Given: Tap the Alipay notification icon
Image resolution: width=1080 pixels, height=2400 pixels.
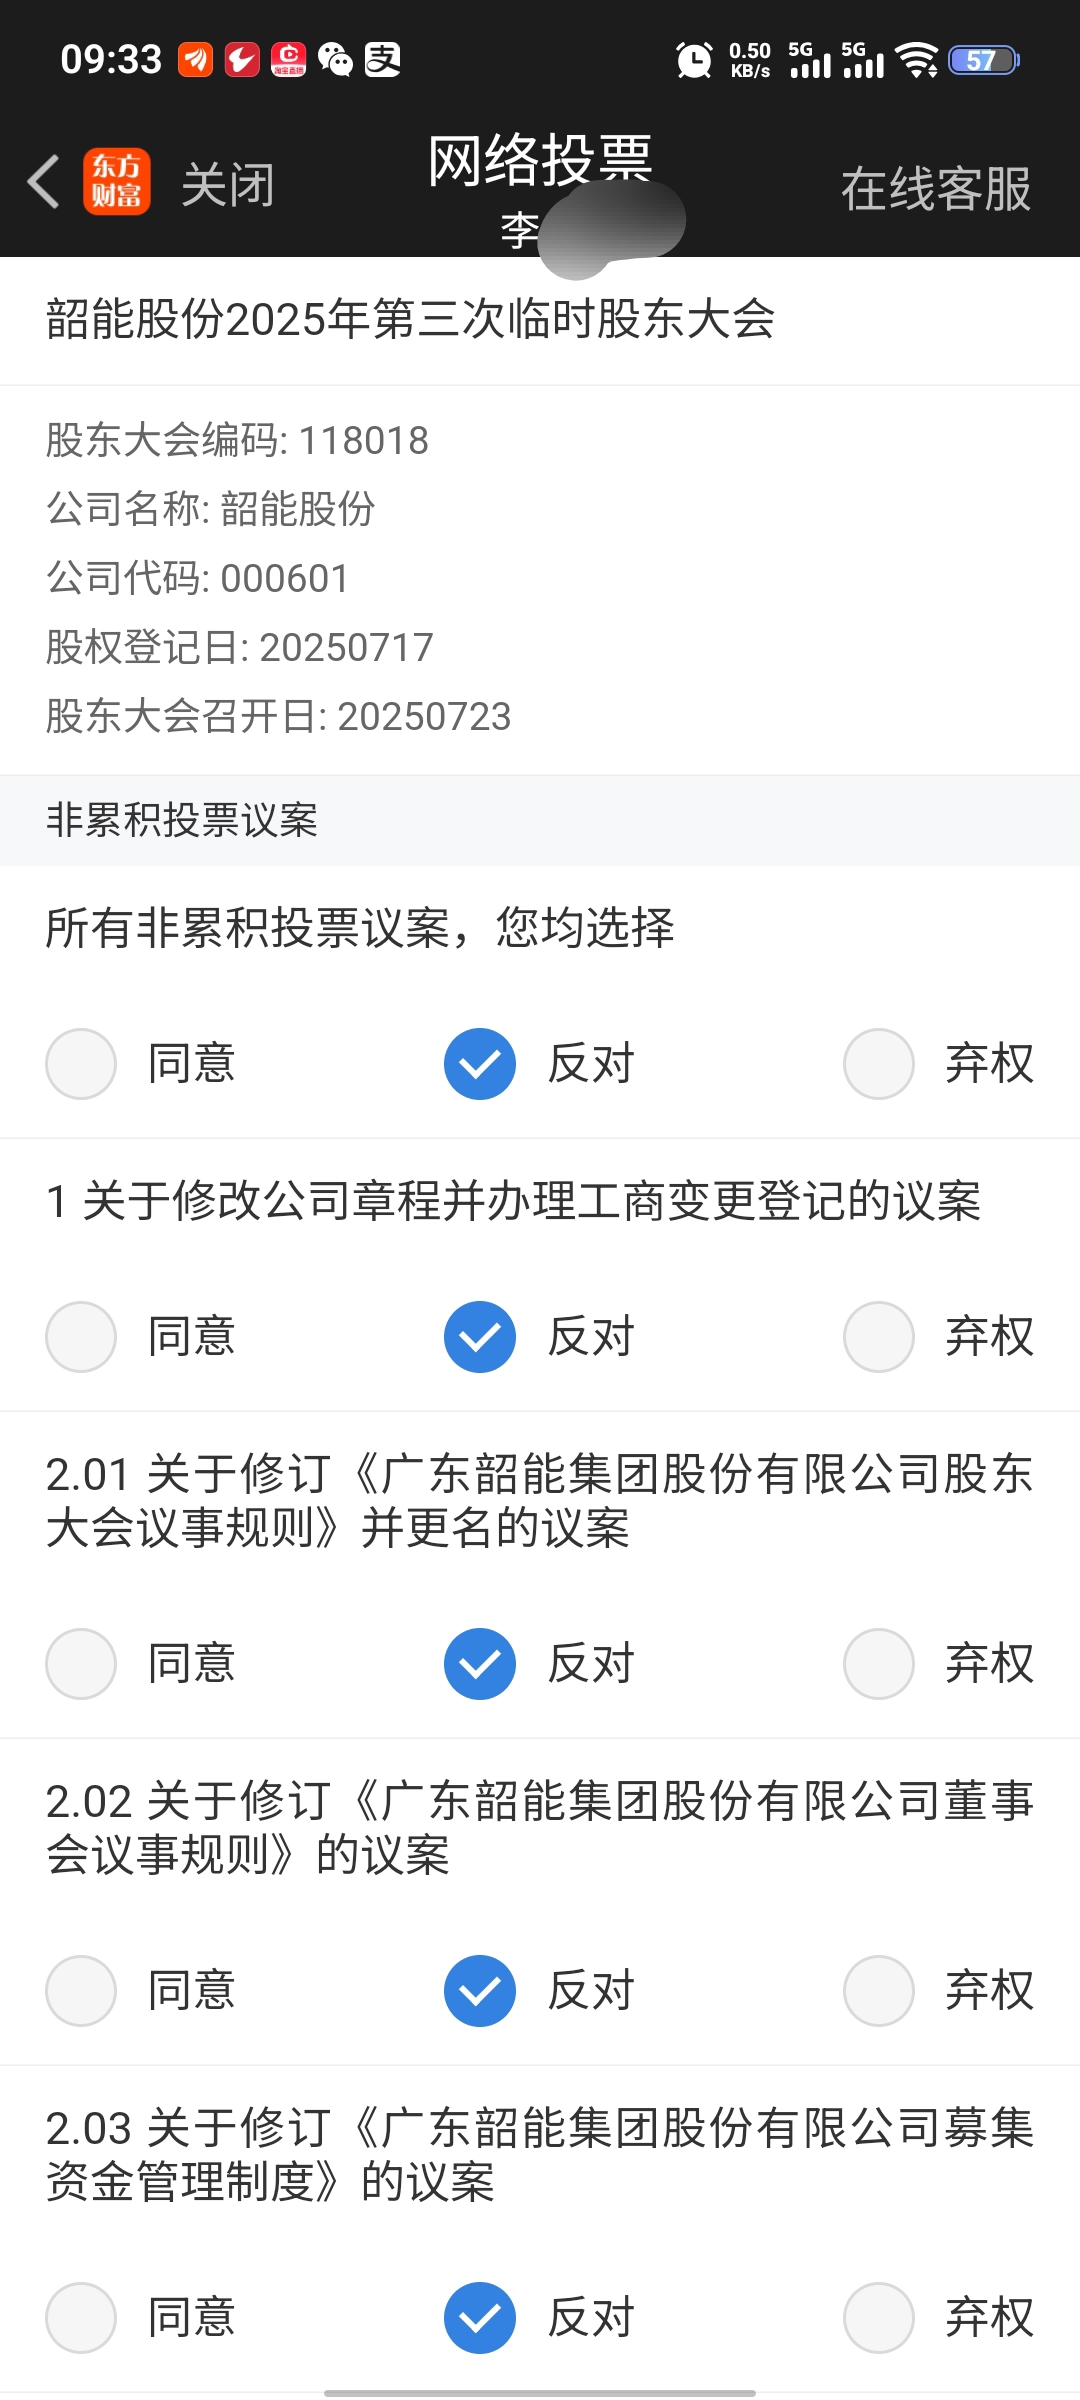Looking at the screenshot, I should pyautogui.click(x=382, y=60).
